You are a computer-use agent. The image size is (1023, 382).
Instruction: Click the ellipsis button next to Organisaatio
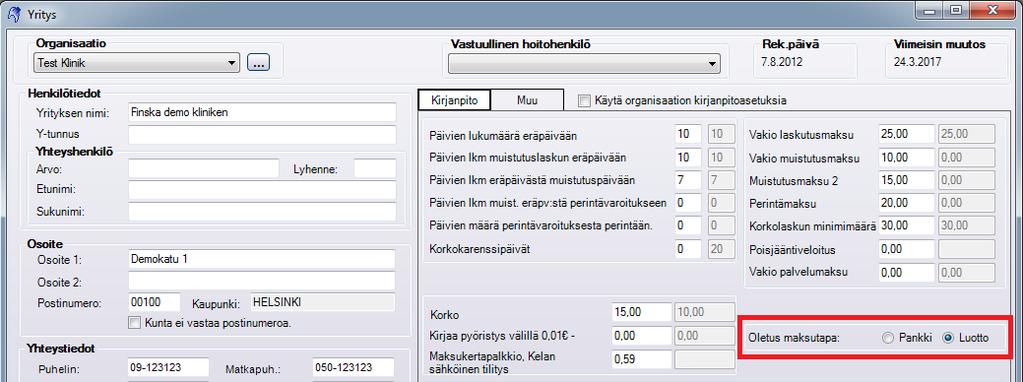(258, 63)
